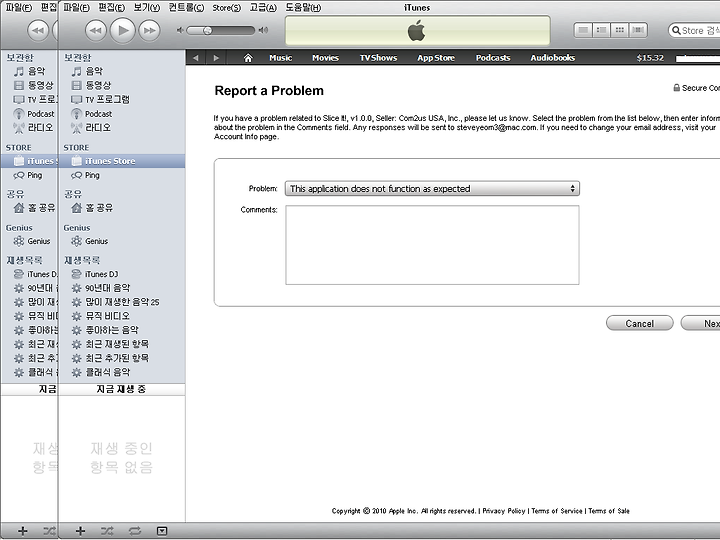Start playback with the front window Play button

(123, 30)
